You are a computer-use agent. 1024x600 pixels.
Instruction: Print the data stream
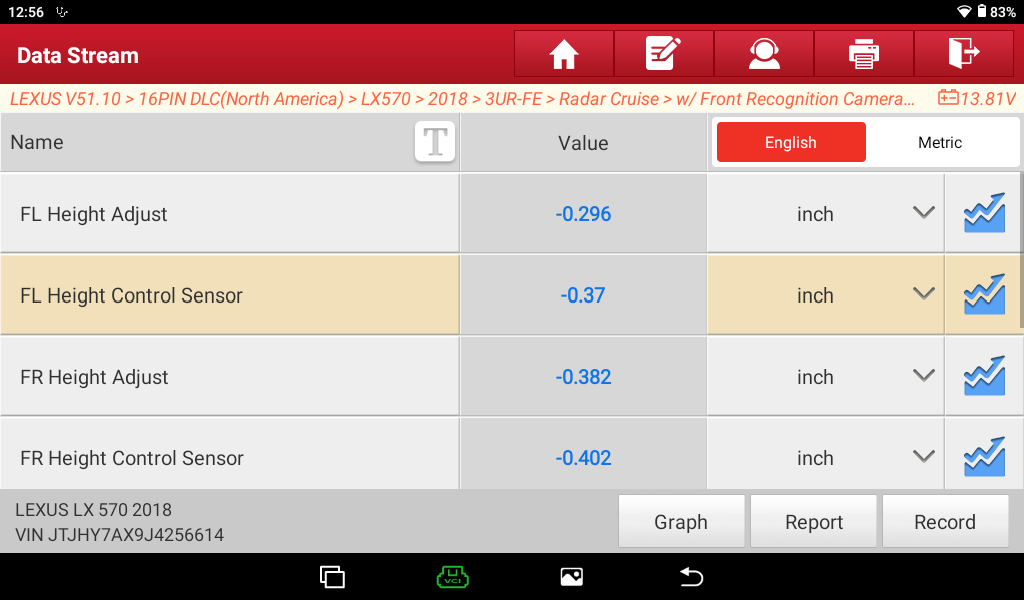(863, 54)
